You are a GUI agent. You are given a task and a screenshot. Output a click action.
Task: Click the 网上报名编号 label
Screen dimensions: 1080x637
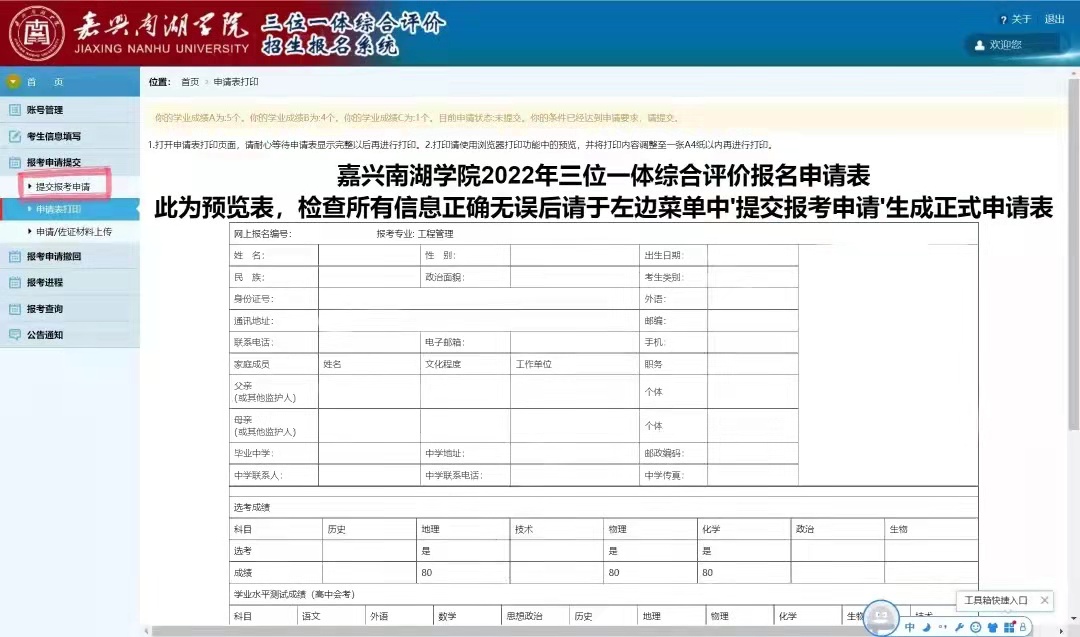pos(262,234)
